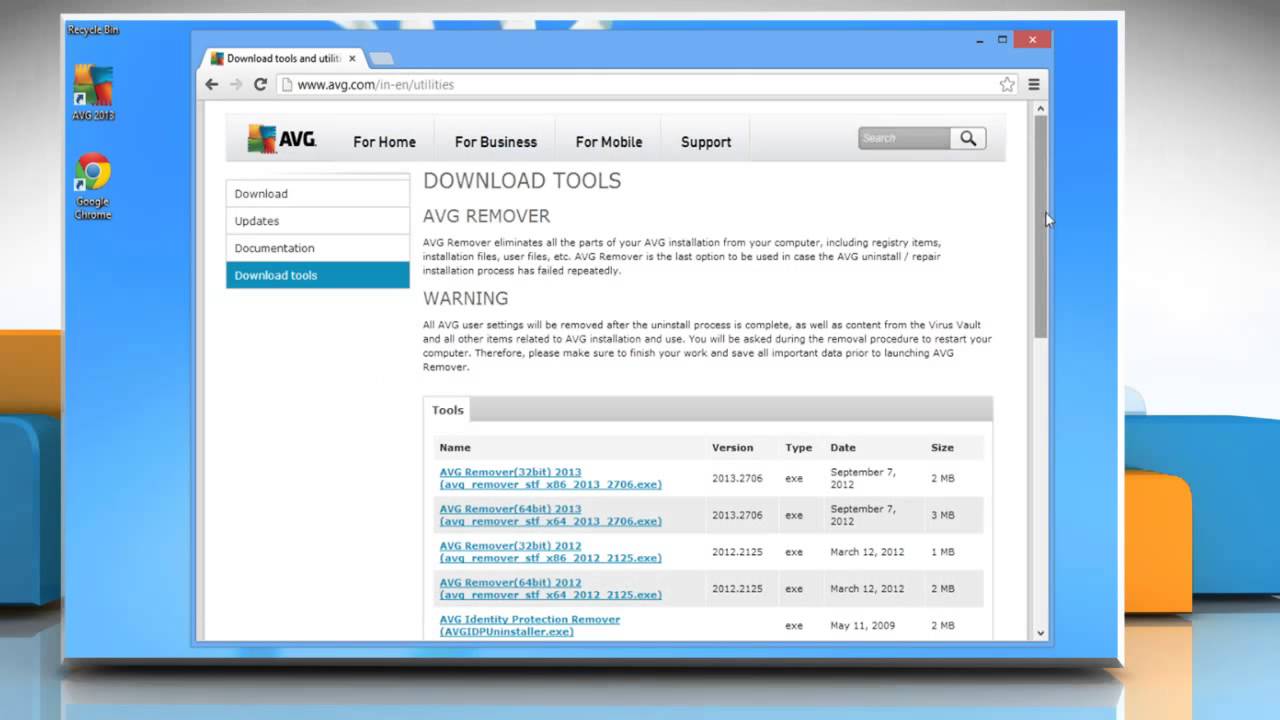The width and height of the screenshot is (1280, 720).
Task: Open the For Home menu
Action: click(x=384, y=142)
